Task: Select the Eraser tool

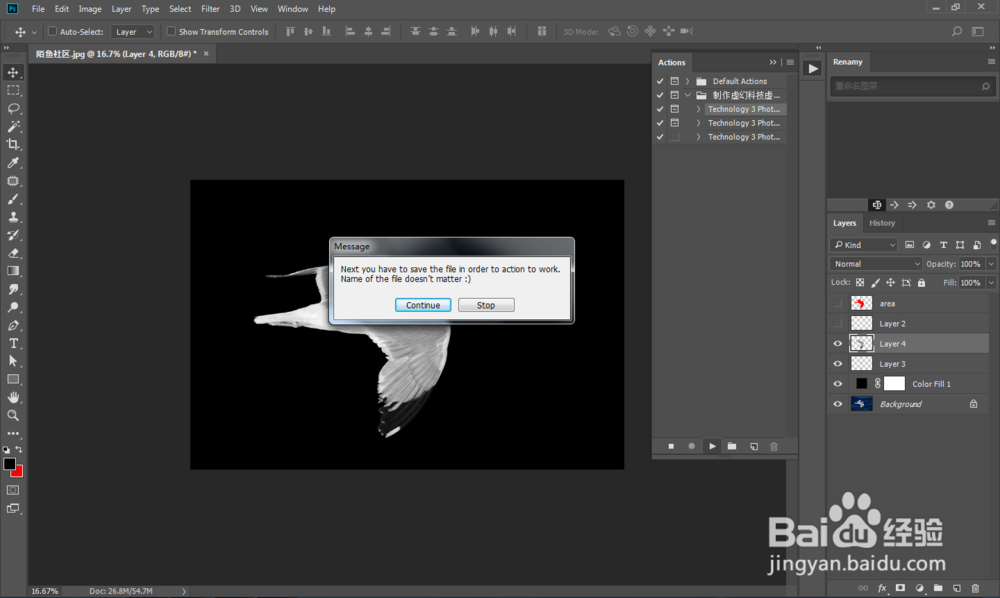Action: 13,253
